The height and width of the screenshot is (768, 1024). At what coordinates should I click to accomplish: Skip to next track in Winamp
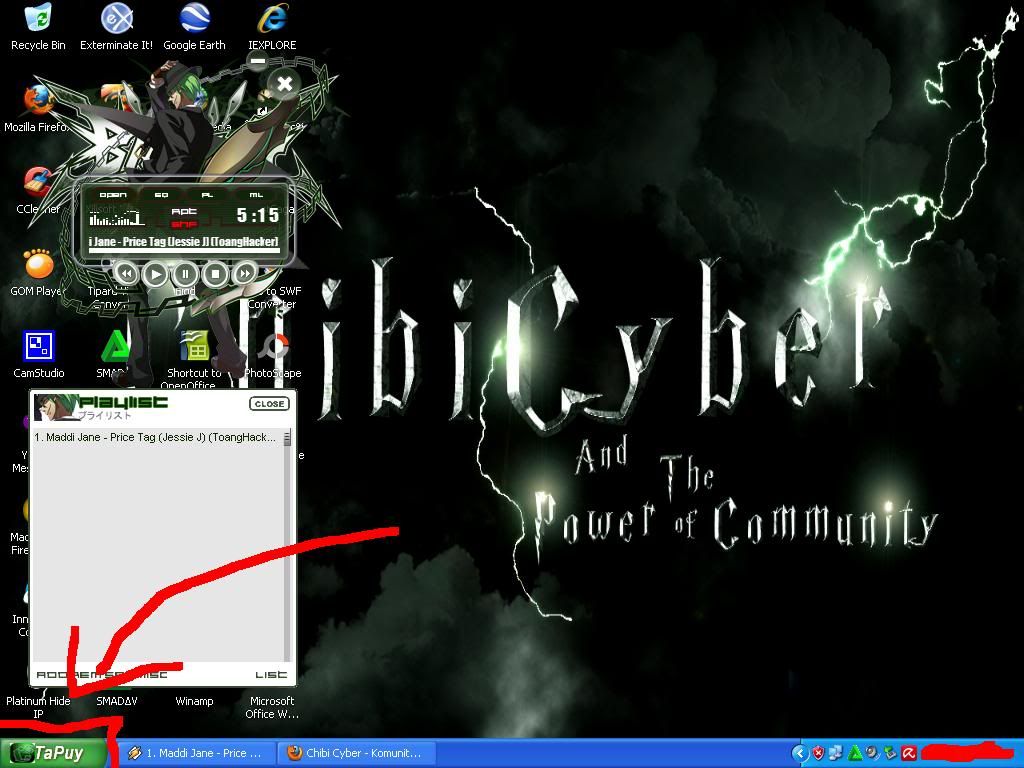click(244, 274)
